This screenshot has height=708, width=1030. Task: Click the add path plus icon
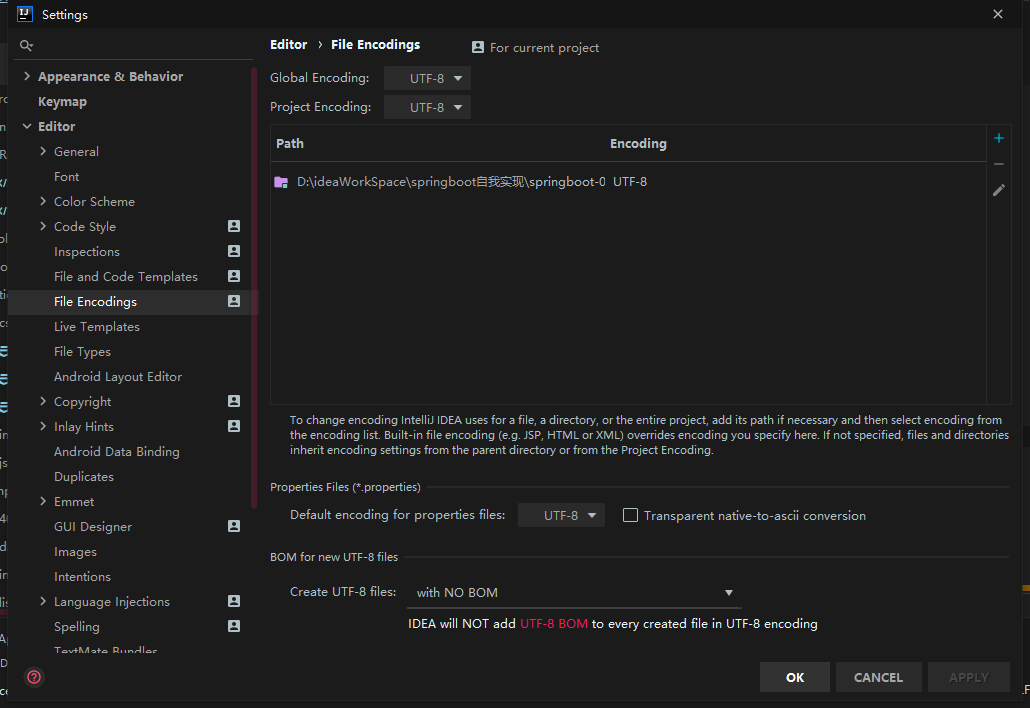point(998,139)
